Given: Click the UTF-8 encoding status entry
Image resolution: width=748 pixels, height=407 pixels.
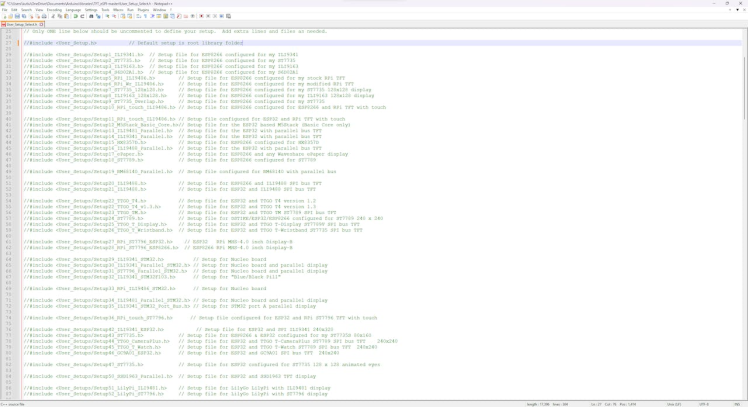Looking at the screenshot, I should pos(704,404).
